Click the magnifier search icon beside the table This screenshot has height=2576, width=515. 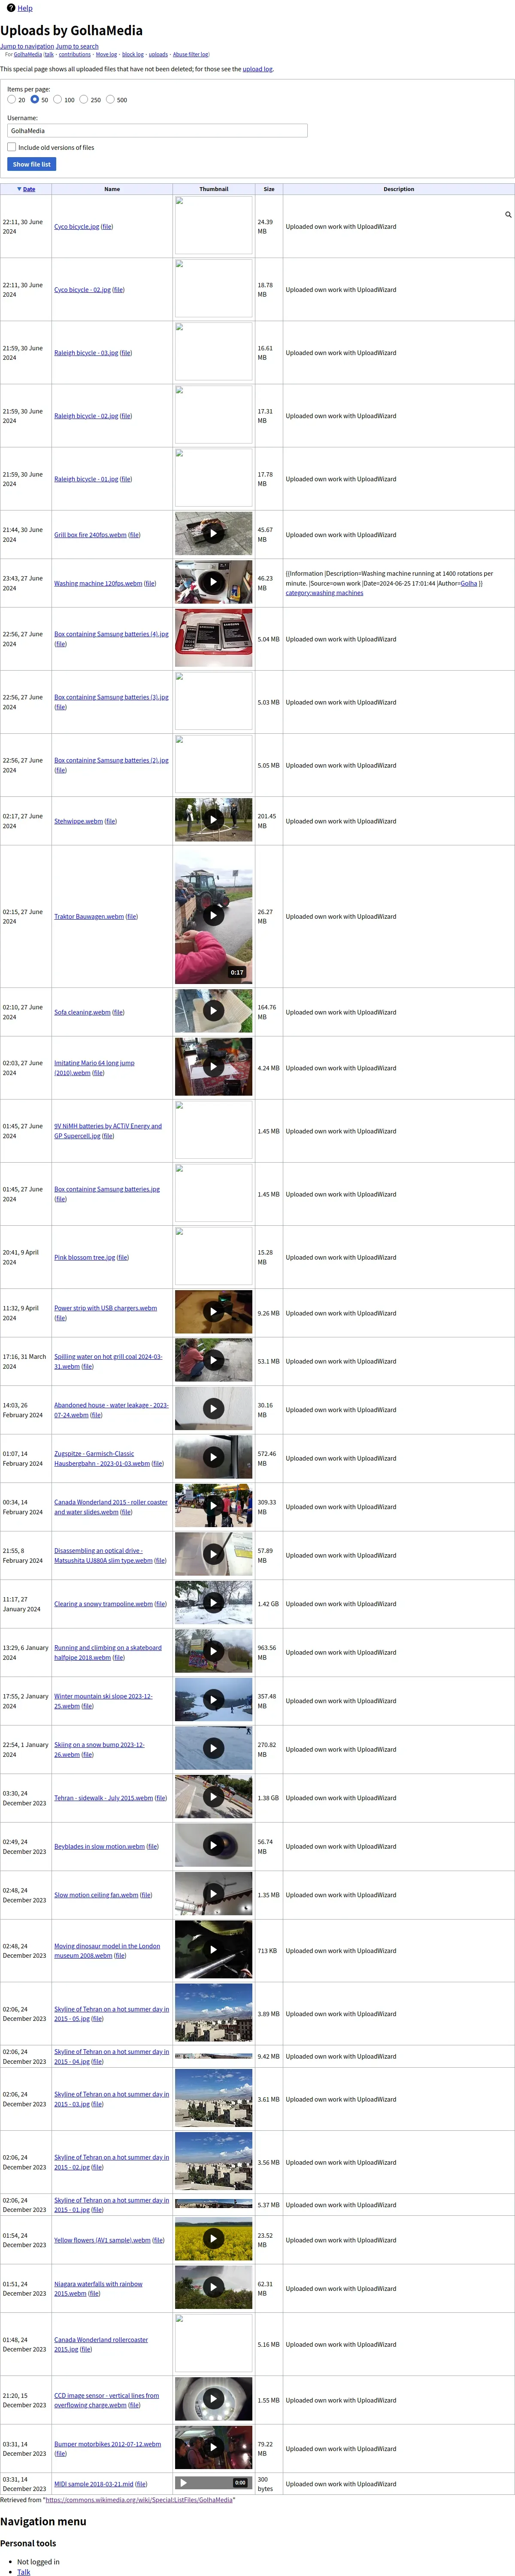[x=508, y=215]
